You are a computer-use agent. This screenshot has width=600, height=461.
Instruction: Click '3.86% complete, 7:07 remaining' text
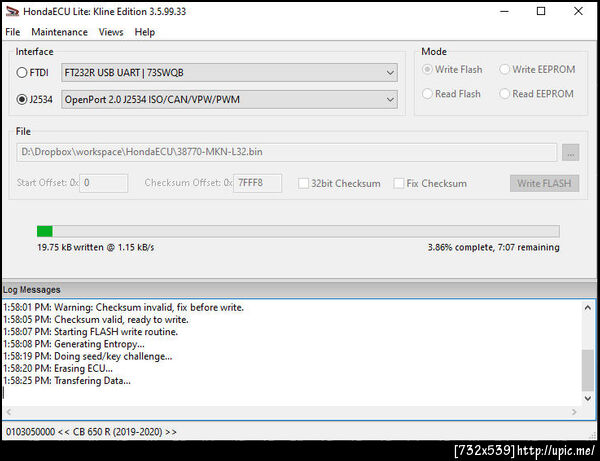coord(494,248)
